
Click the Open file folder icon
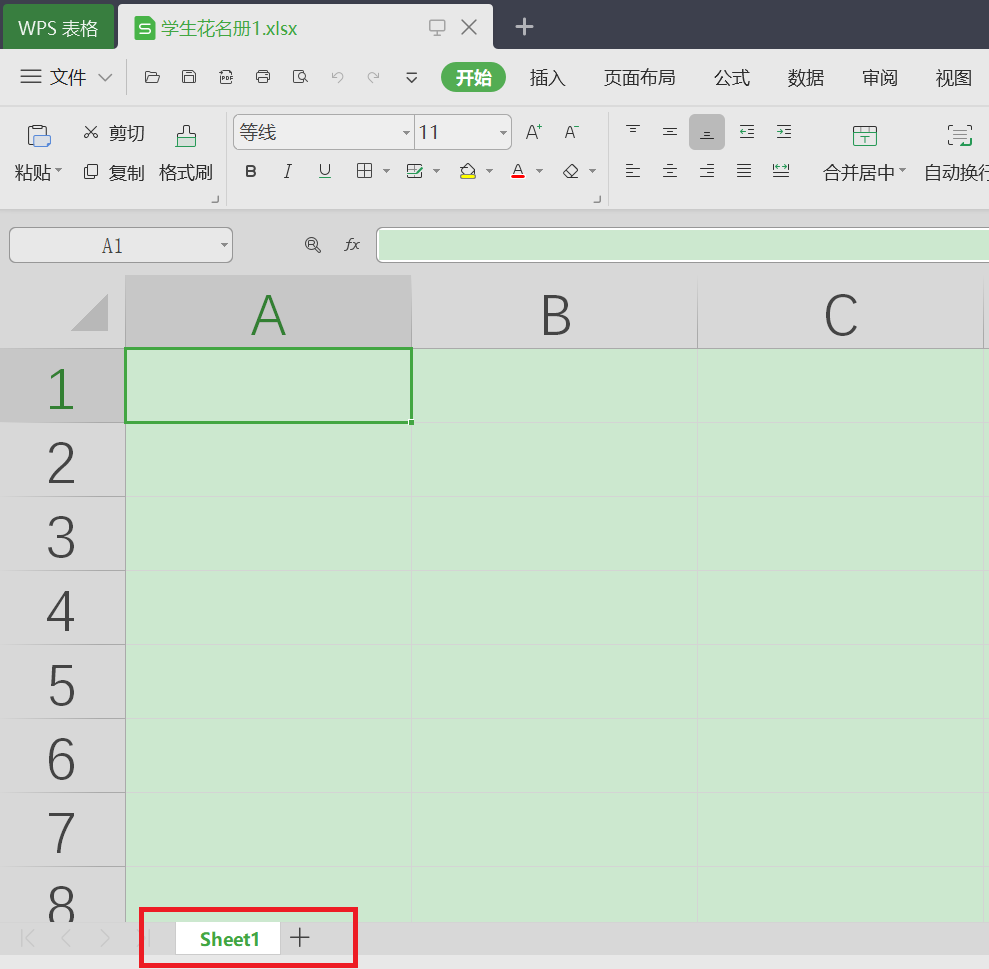(152, 77)
